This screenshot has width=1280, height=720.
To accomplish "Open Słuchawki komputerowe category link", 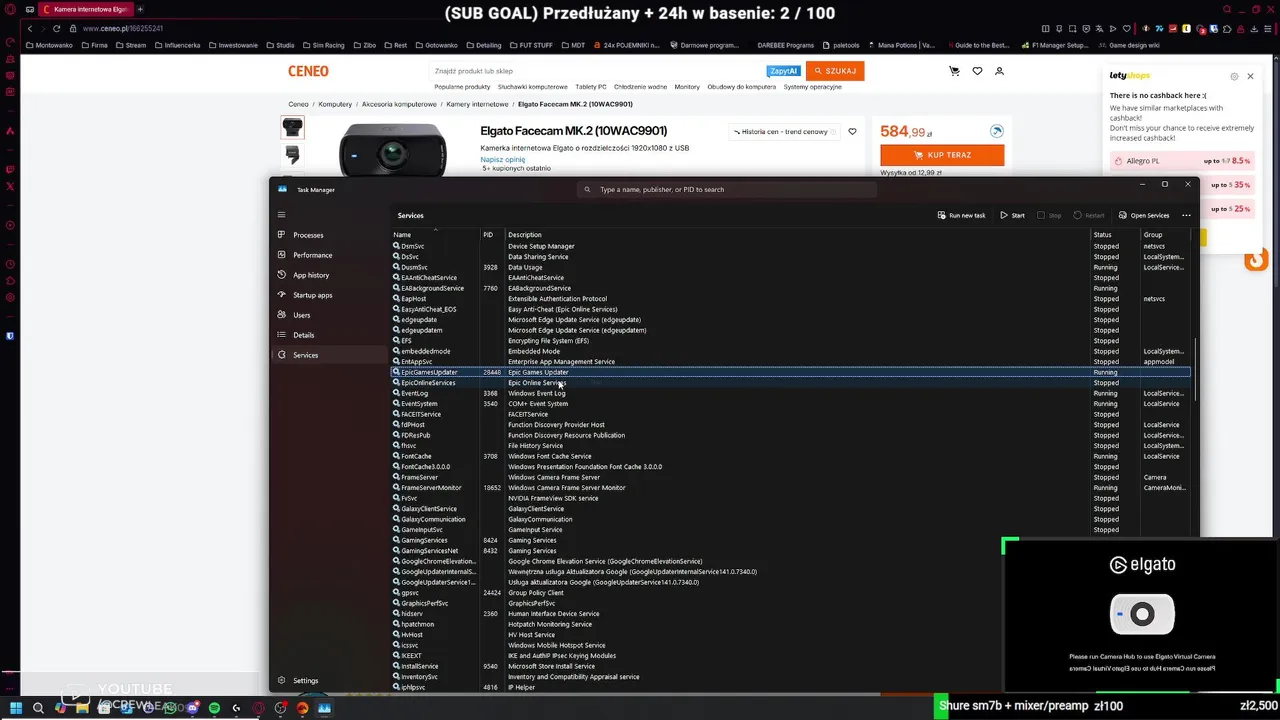I will [x=532, y=87].
